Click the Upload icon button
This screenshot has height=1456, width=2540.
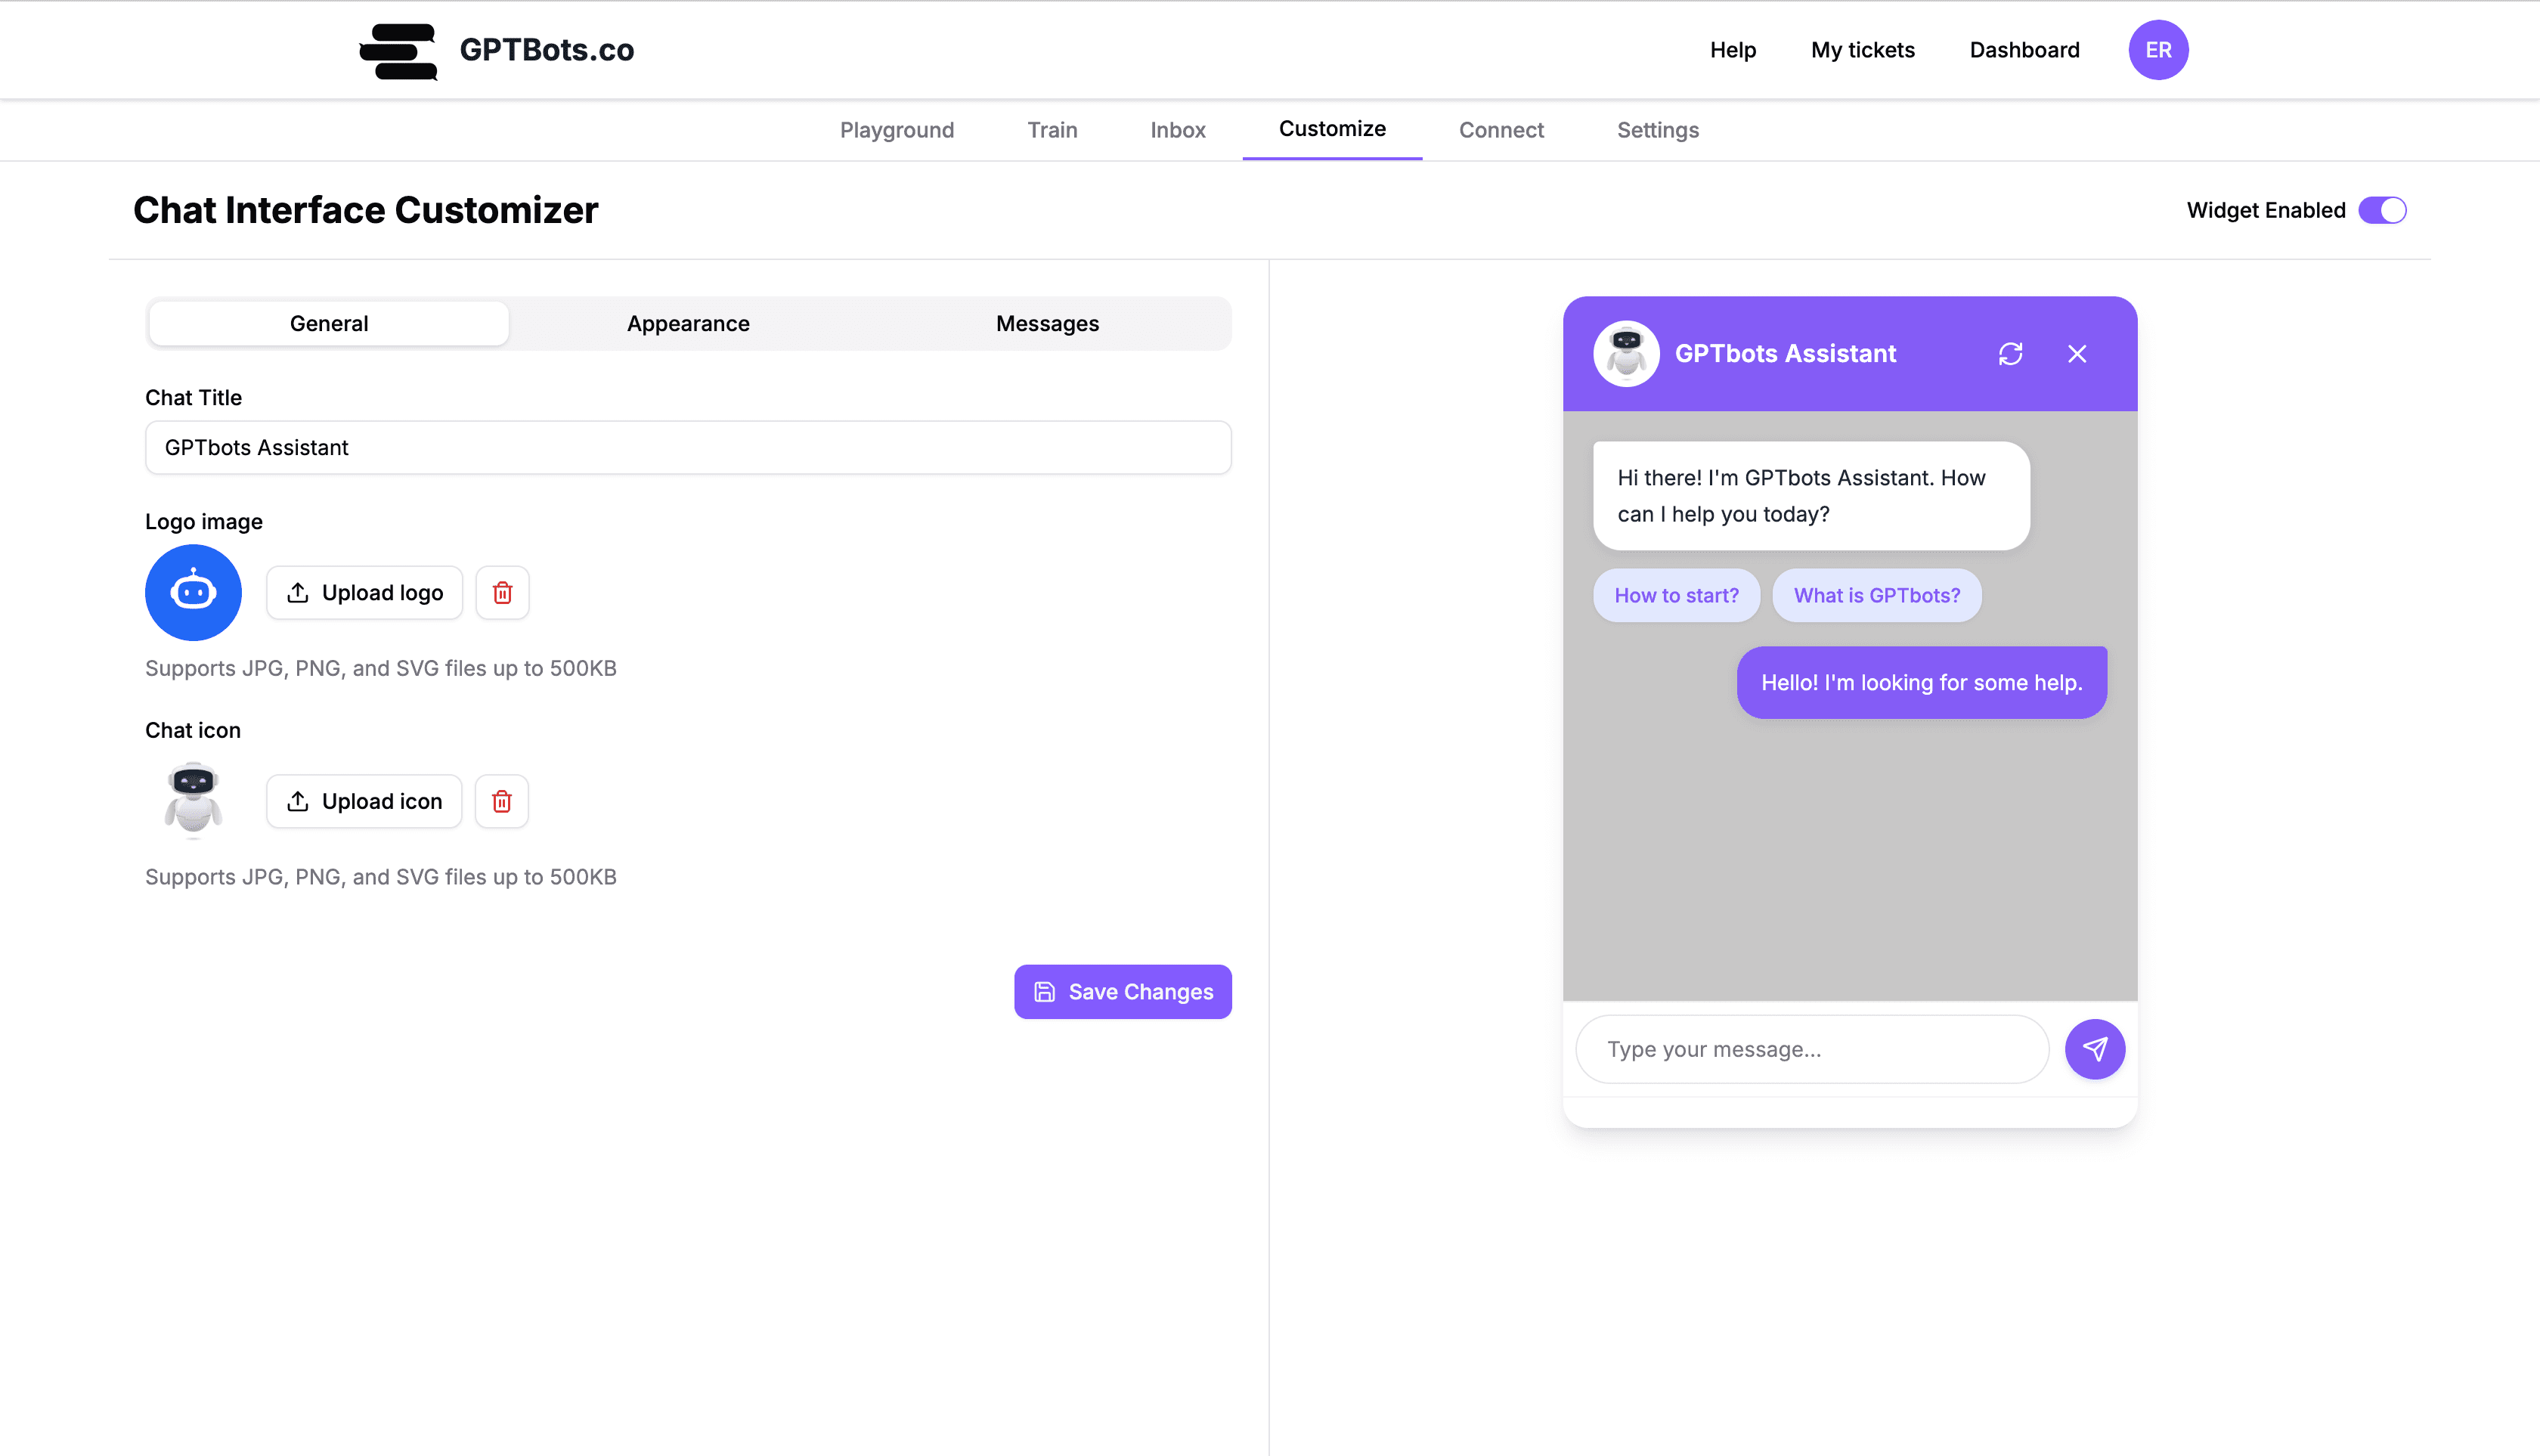pyautogui.click(x=364, y=801)
